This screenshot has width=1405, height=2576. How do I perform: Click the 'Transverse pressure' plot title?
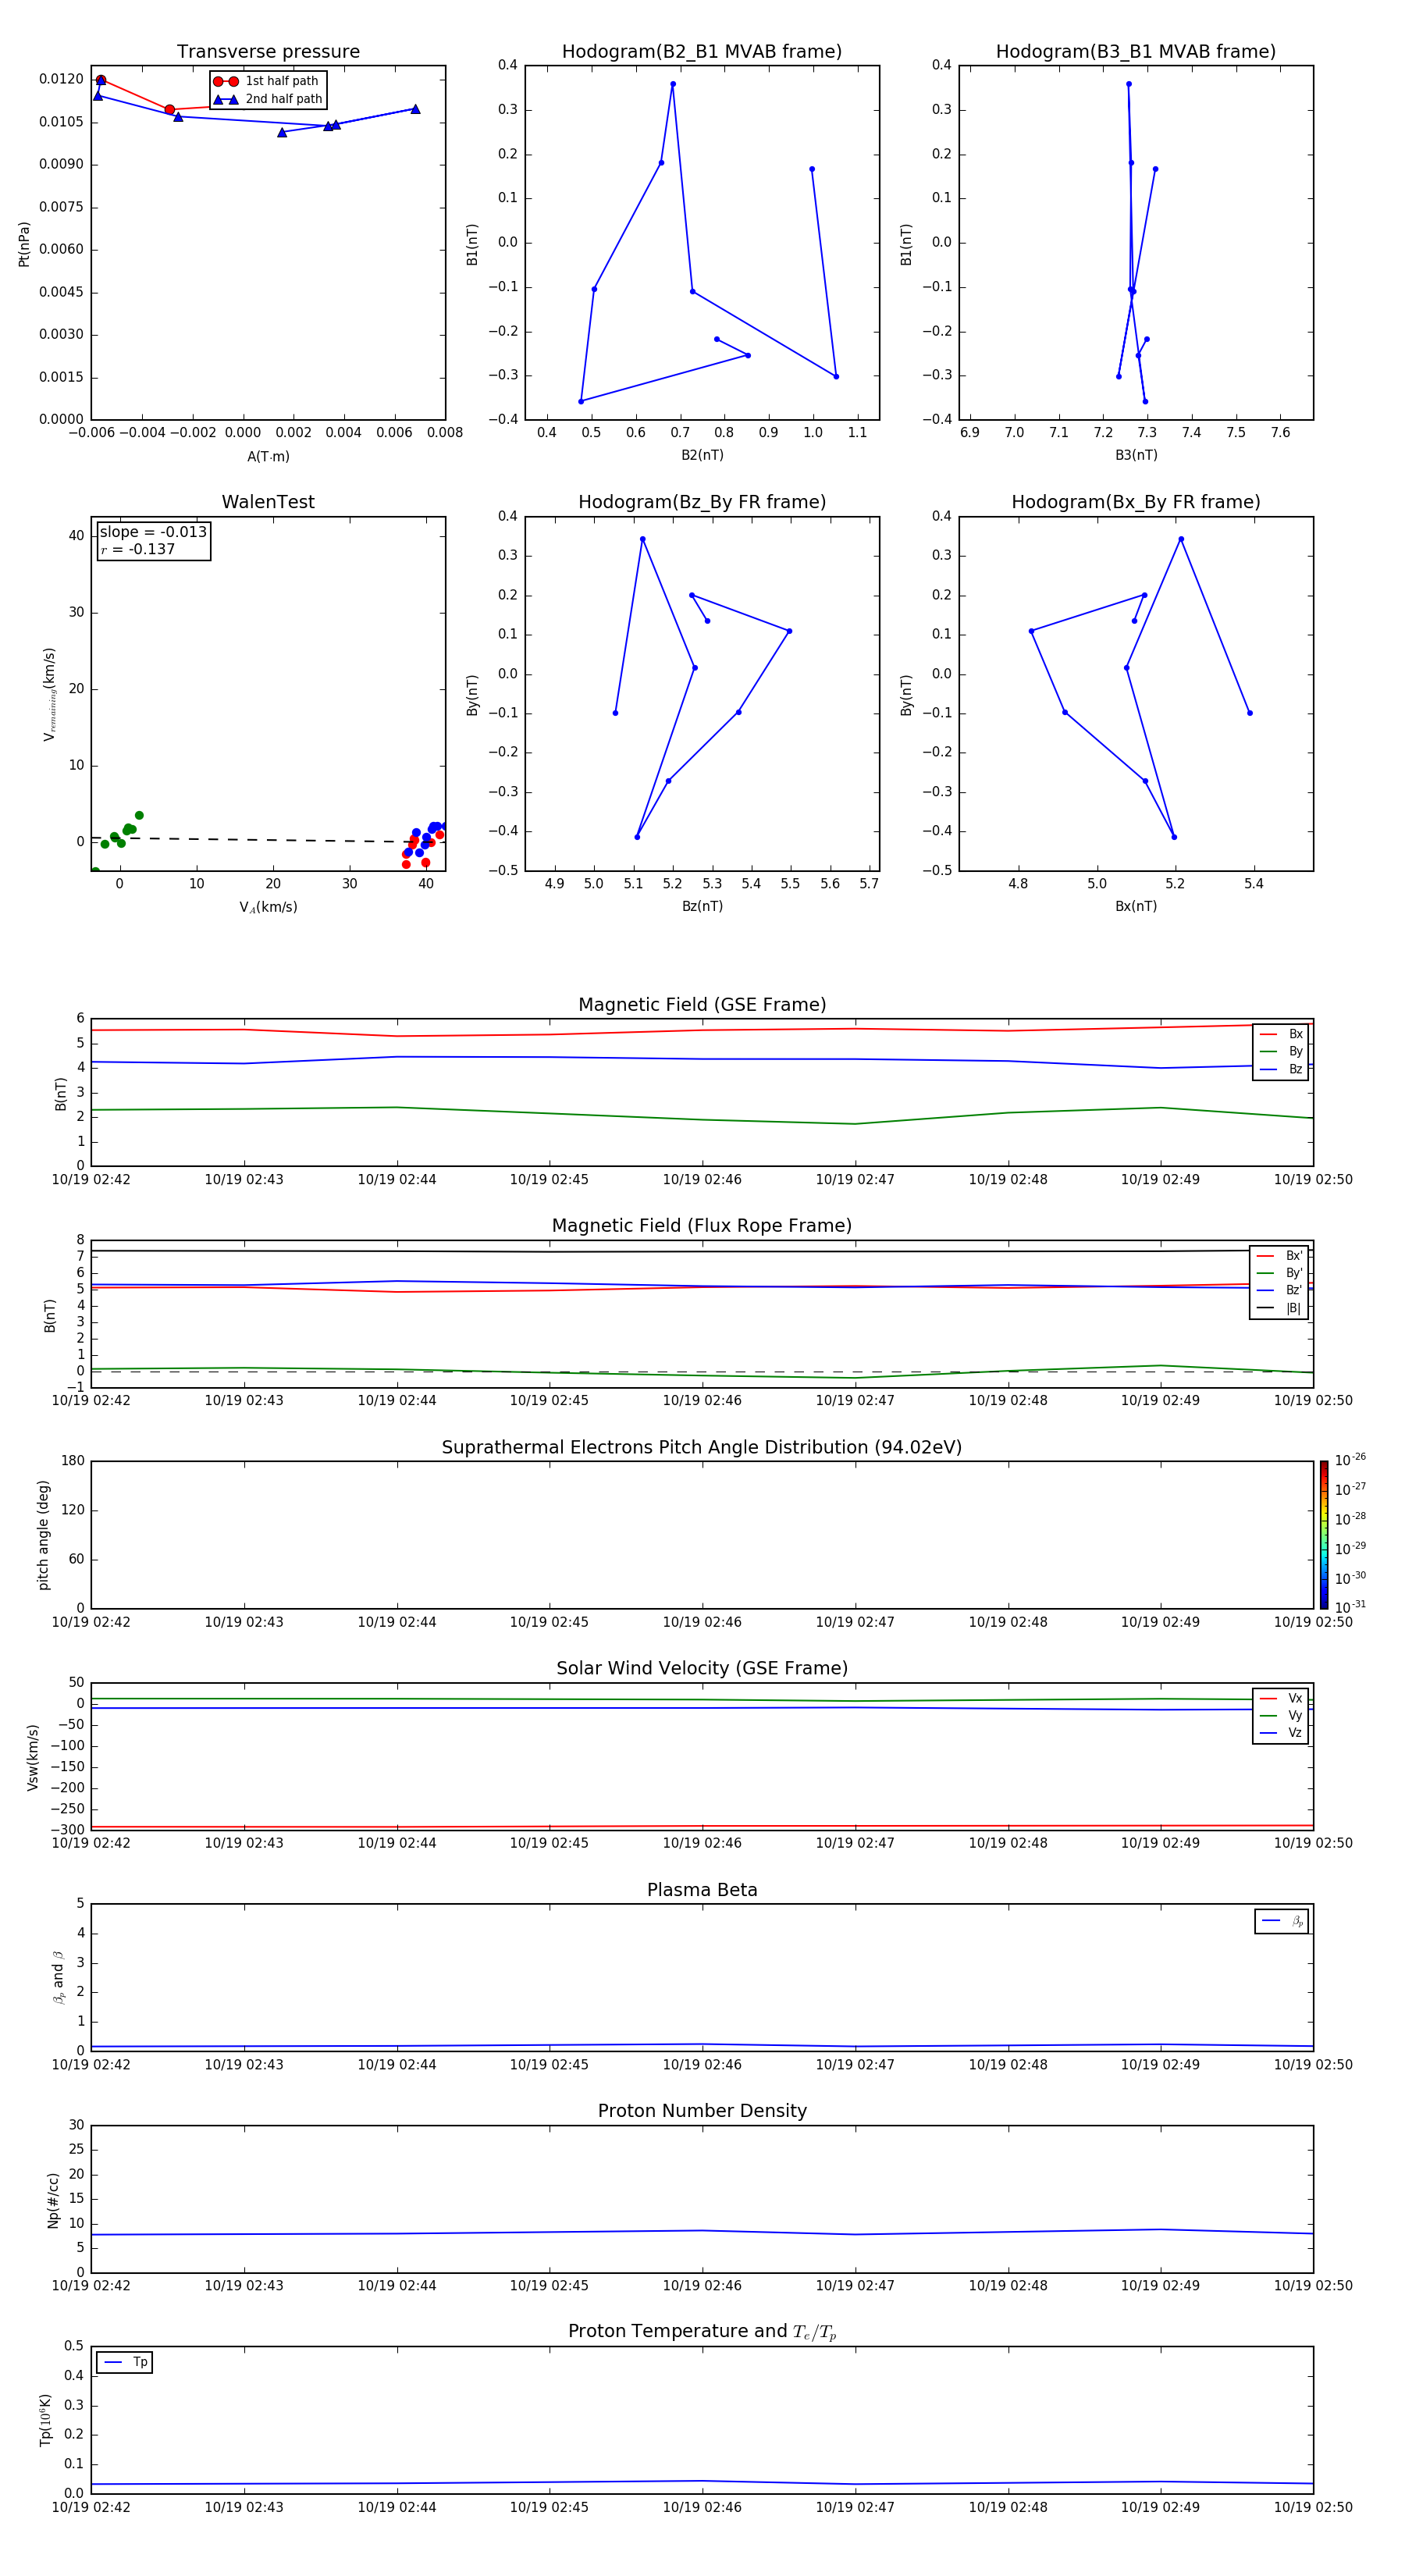click(x=268, y=52)
